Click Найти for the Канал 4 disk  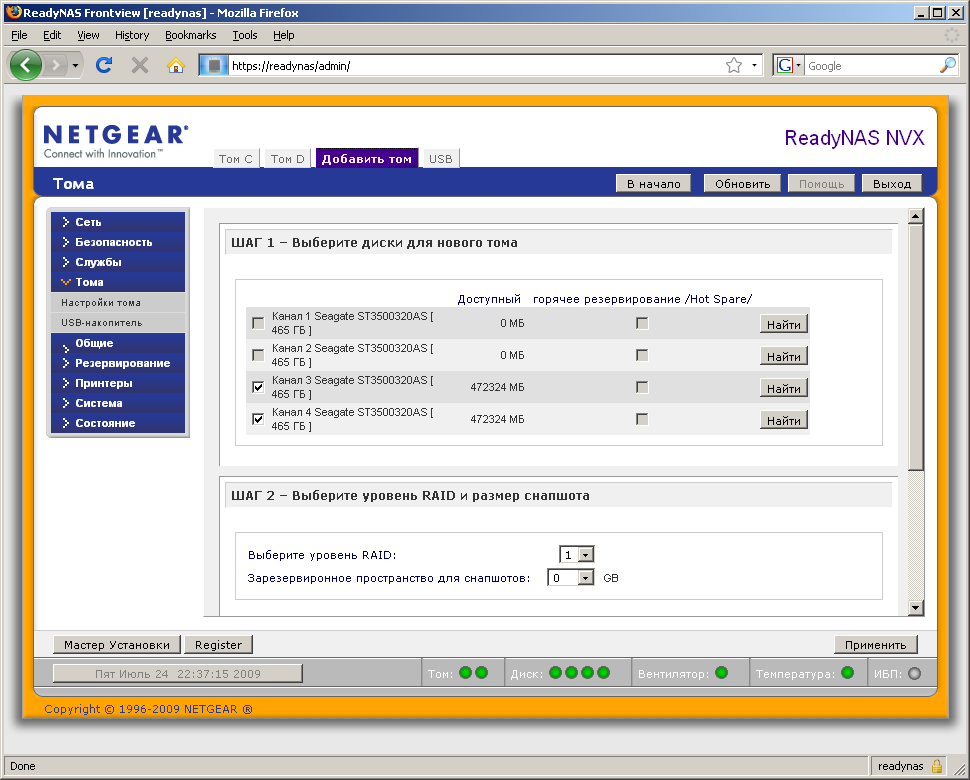point(783,419)
